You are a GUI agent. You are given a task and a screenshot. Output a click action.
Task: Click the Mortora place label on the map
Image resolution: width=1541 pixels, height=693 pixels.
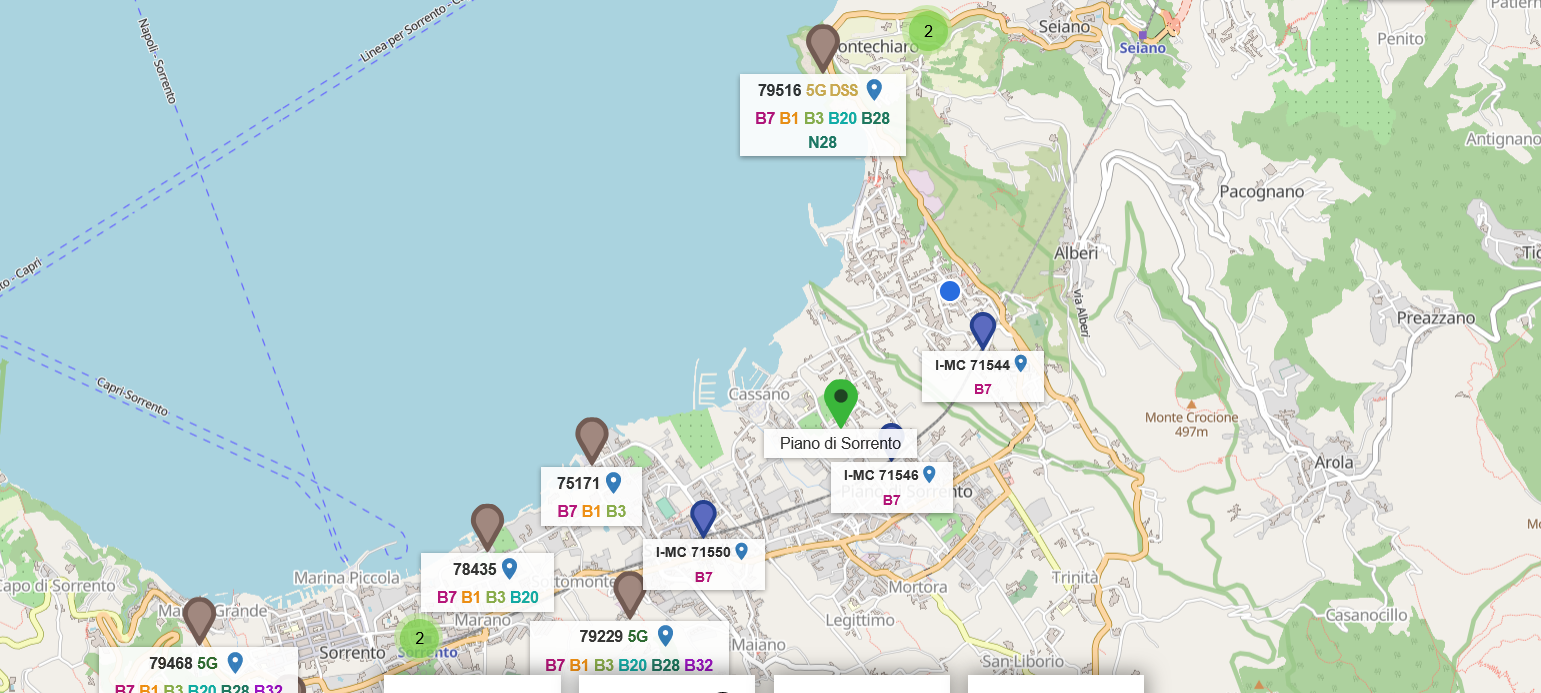tap(917, 587)
